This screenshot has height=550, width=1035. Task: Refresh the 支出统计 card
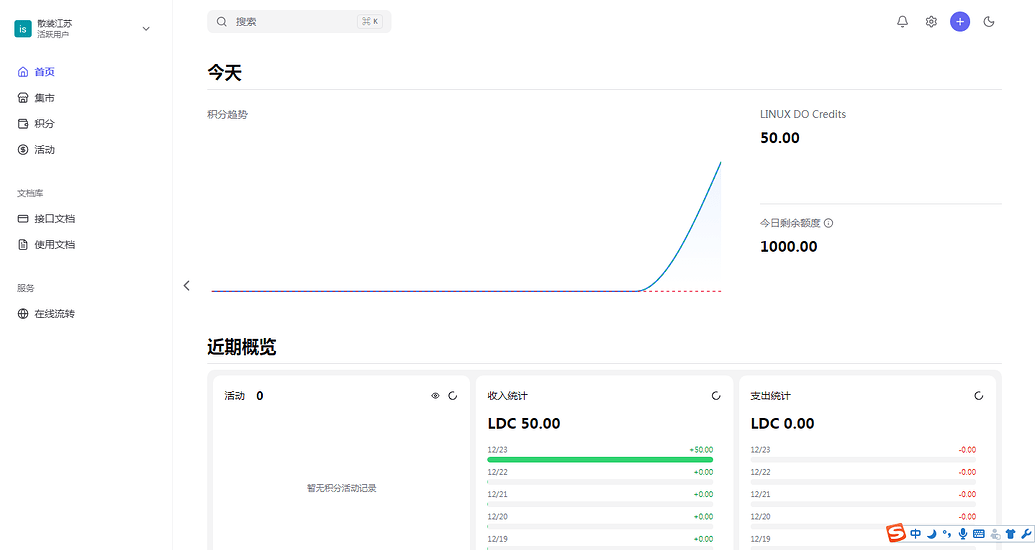tap(978, 395)
